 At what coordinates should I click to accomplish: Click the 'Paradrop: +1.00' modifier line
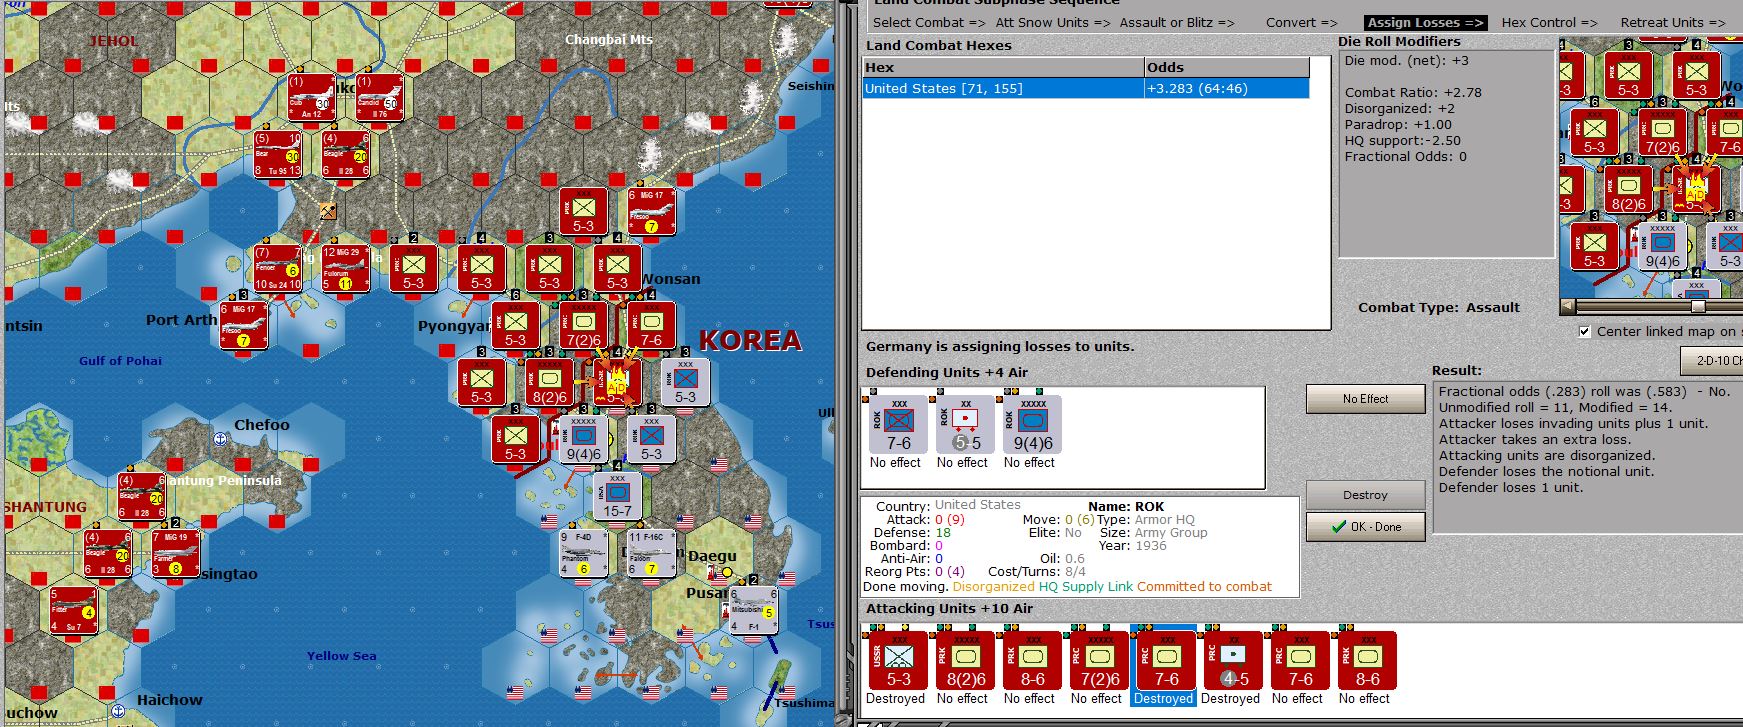tap(1398, 125)
